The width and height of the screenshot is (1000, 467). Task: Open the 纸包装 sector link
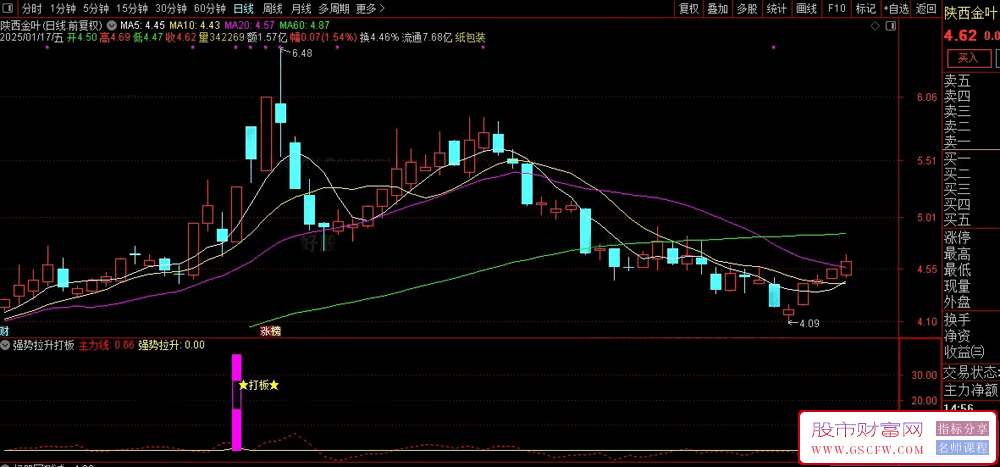pos(470,38)
